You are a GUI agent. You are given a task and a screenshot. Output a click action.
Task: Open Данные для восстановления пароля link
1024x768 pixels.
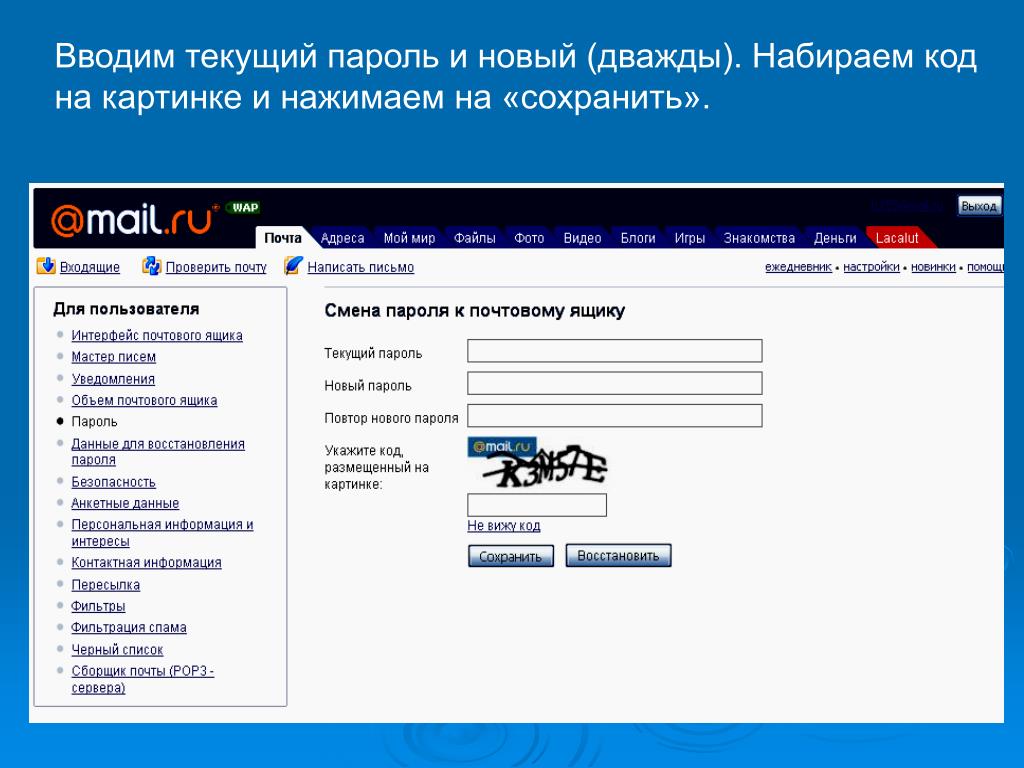pyautogui.click(x=158, y=452)
